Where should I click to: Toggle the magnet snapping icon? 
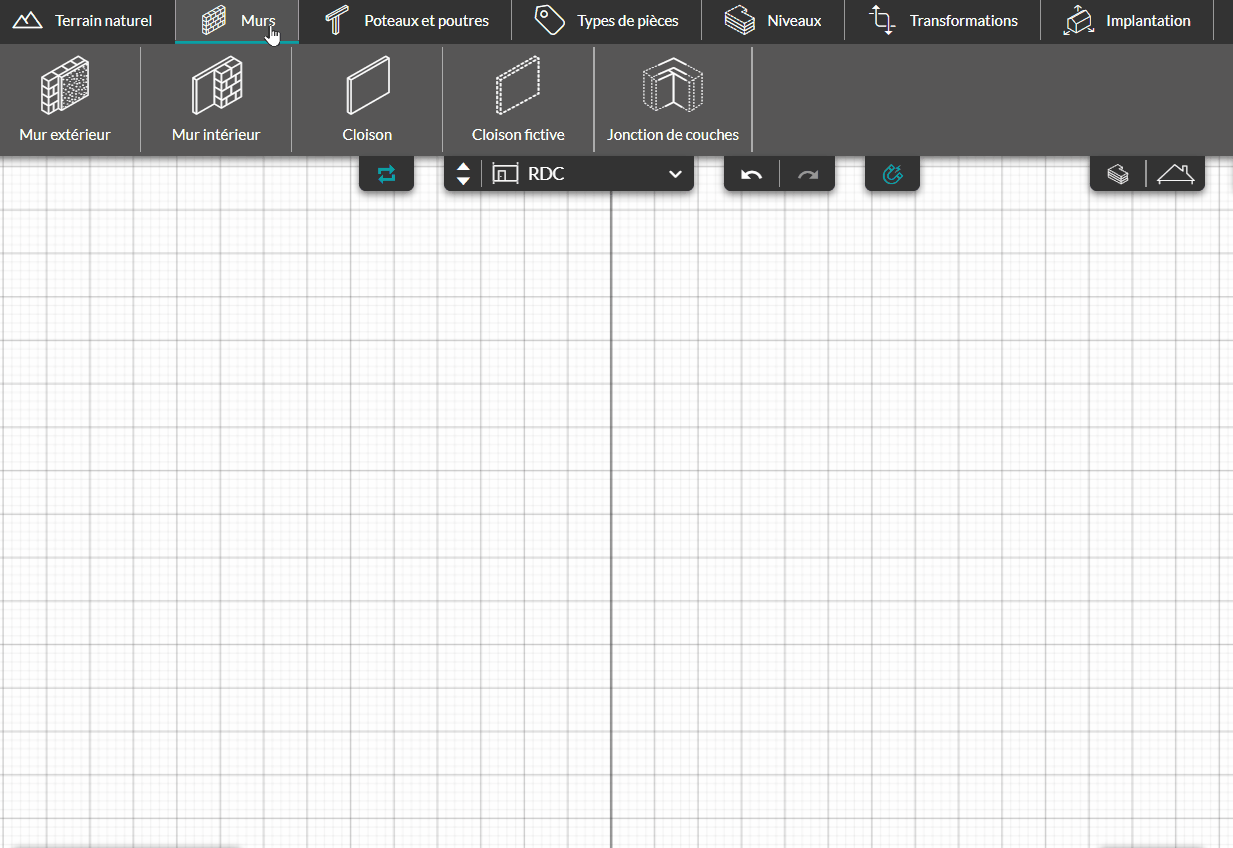pos(893,174)
